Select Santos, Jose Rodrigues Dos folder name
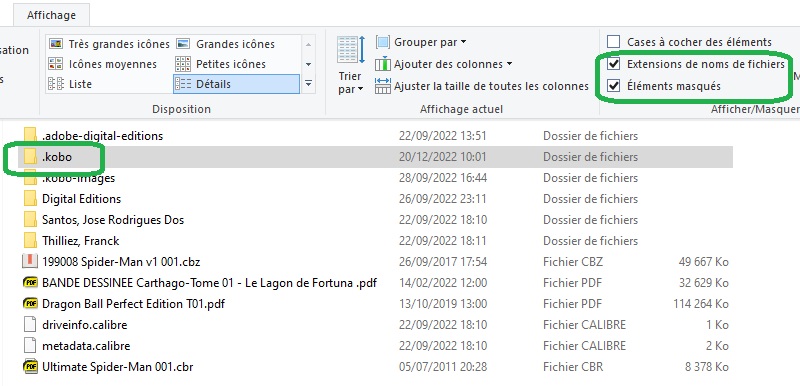Screen dimensions: 800x386 click(x=113, y=220)
